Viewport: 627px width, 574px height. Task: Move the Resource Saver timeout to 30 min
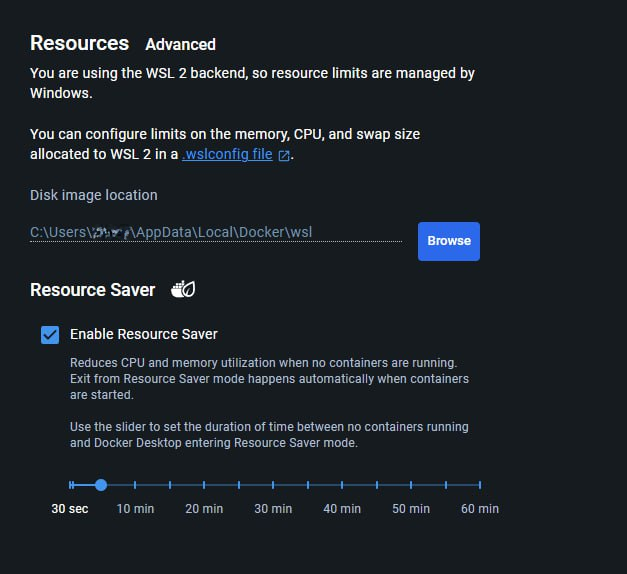(x=273, y=485)
